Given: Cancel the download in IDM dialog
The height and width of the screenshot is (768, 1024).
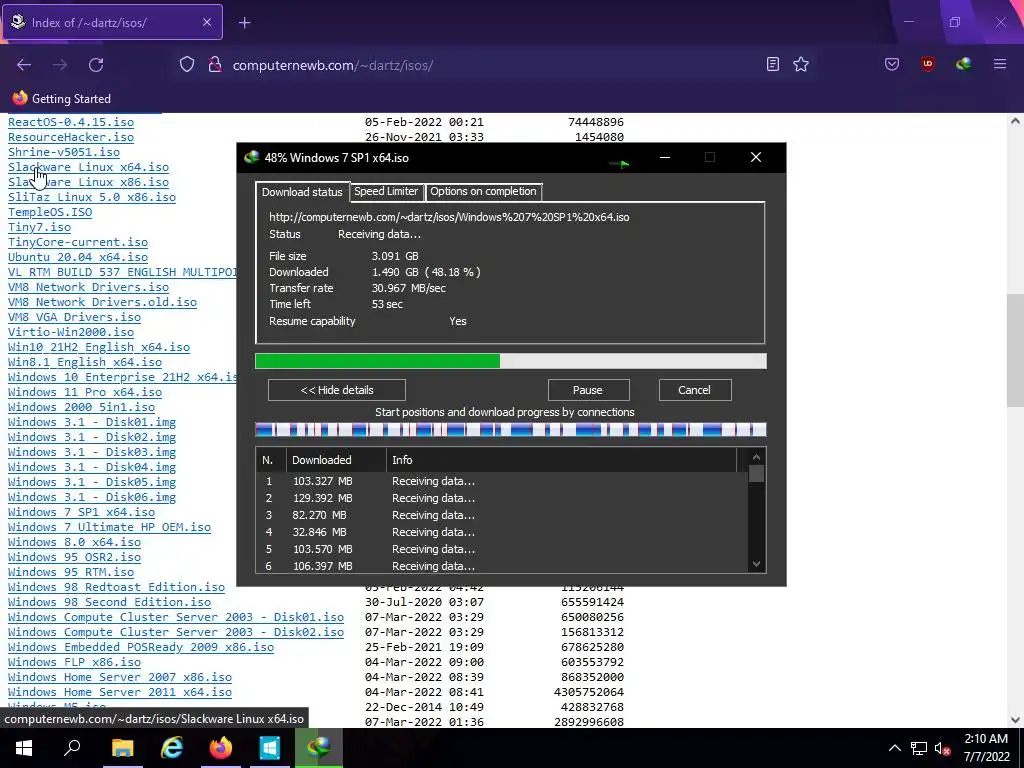Looking at the screenshot, I should (694, 390).
